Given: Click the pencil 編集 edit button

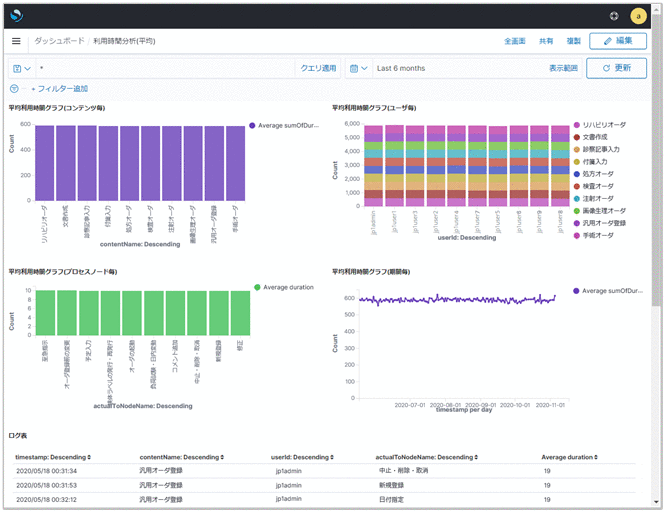Looking at the screenshot, I should (617, 41).
